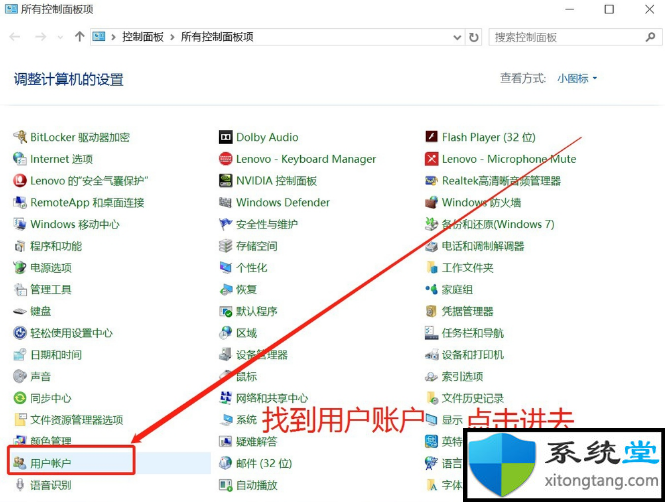
Task: Open Windows Defender icon
Action: (226, 202)
